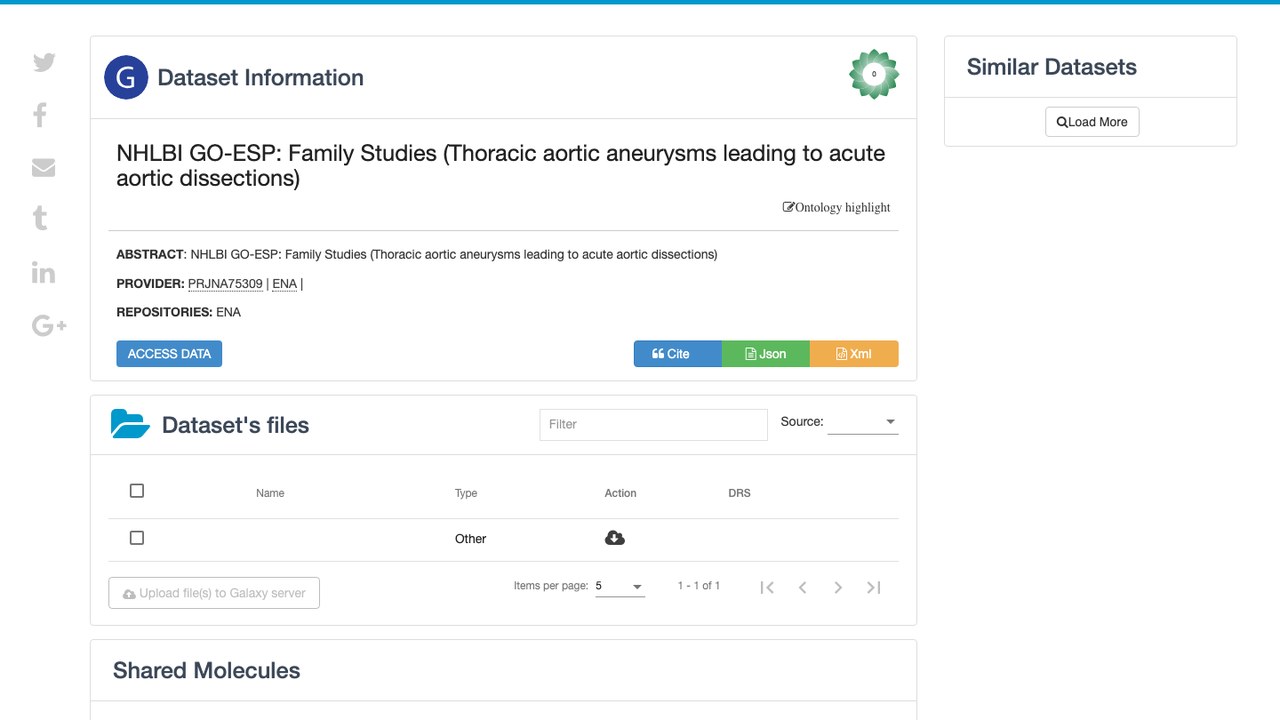Click the ACCESS DATA button
1280x720 pixels.
pyautogui.click(x=169, y=354)
